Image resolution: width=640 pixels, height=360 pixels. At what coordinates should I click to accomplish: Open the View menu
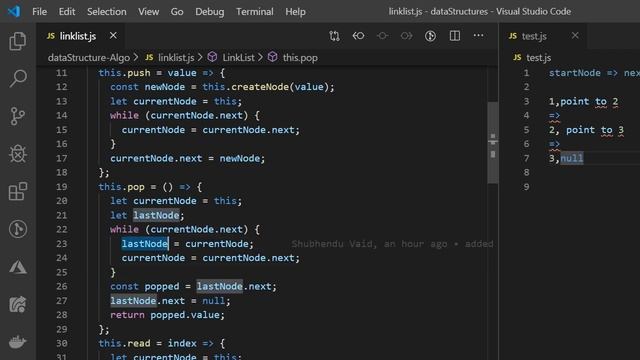(x=149, y=11)
